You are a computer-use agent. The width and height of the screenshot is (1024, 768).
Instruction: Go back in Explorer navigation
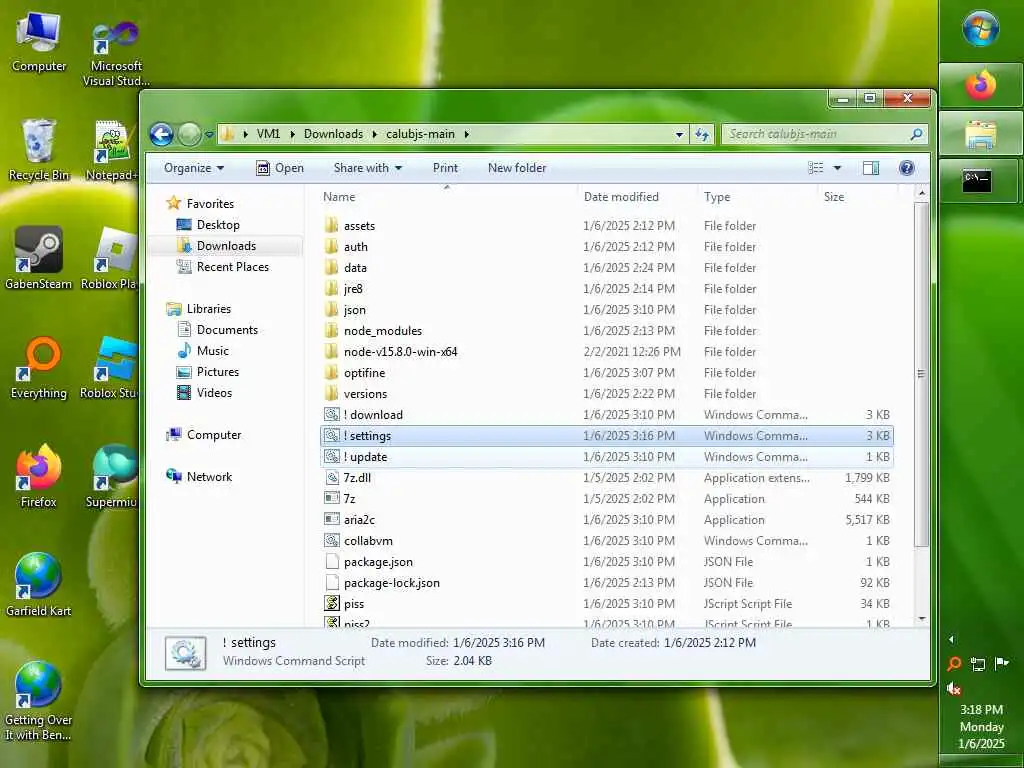[x=161, y=135]
